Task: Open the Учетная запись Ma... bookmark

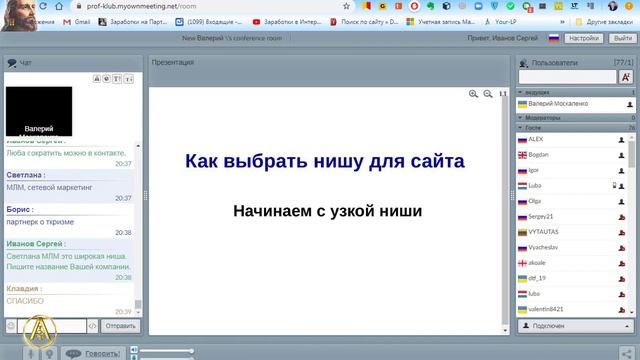Action: [x=440, y=22]
